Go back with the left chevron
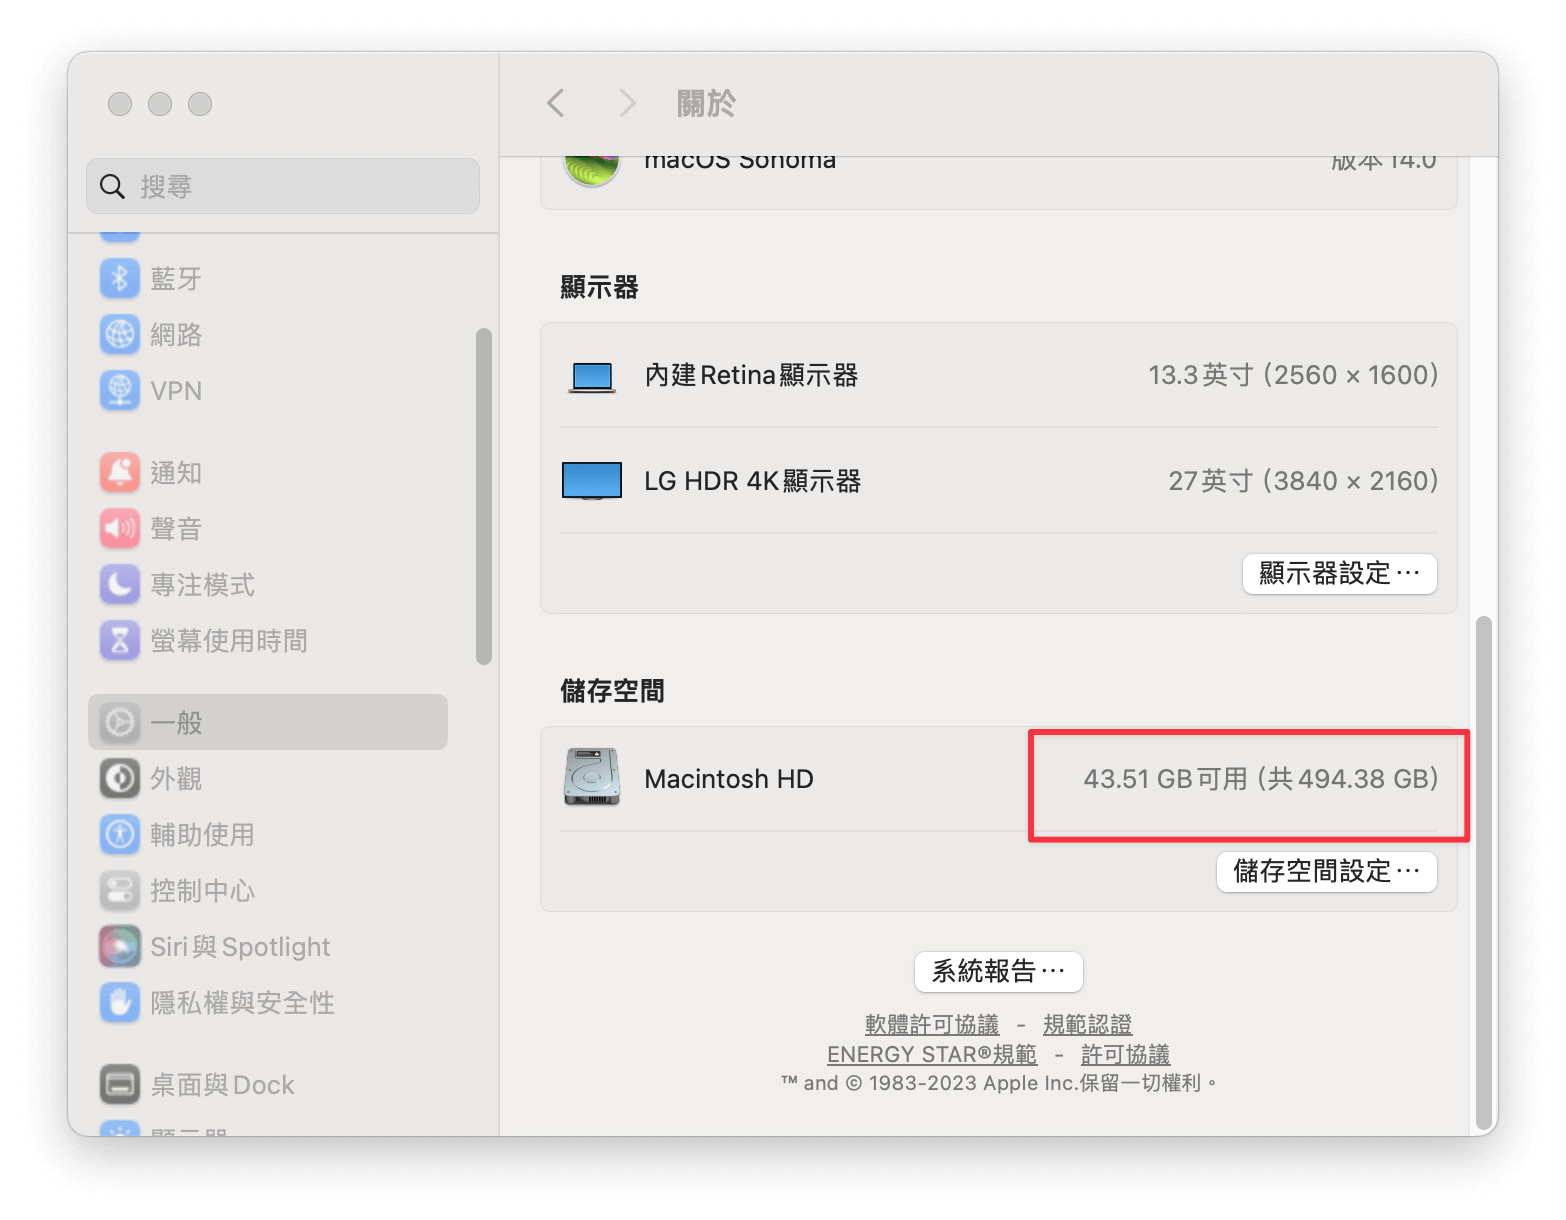Viewport: 1566px width, 1220px height. pos(556,102)
